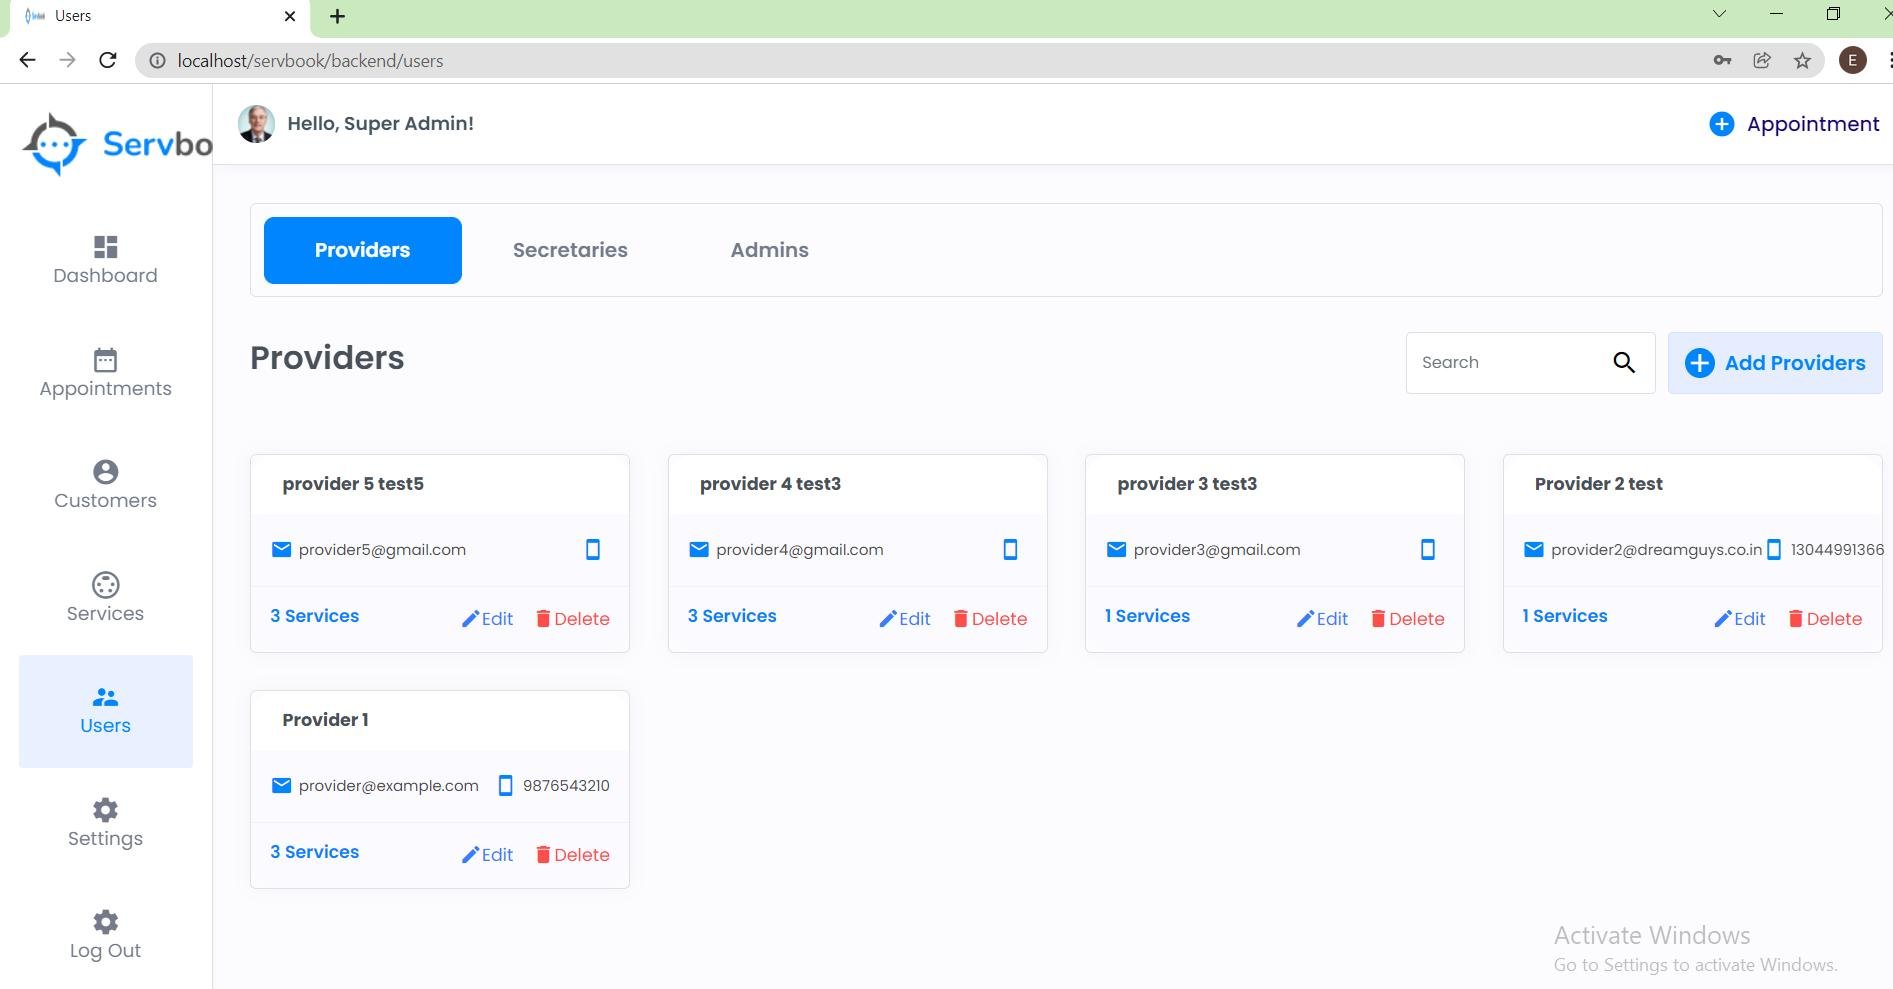Click the Log Out sidebar icon

pyautogui.click(x=105, y=921)
